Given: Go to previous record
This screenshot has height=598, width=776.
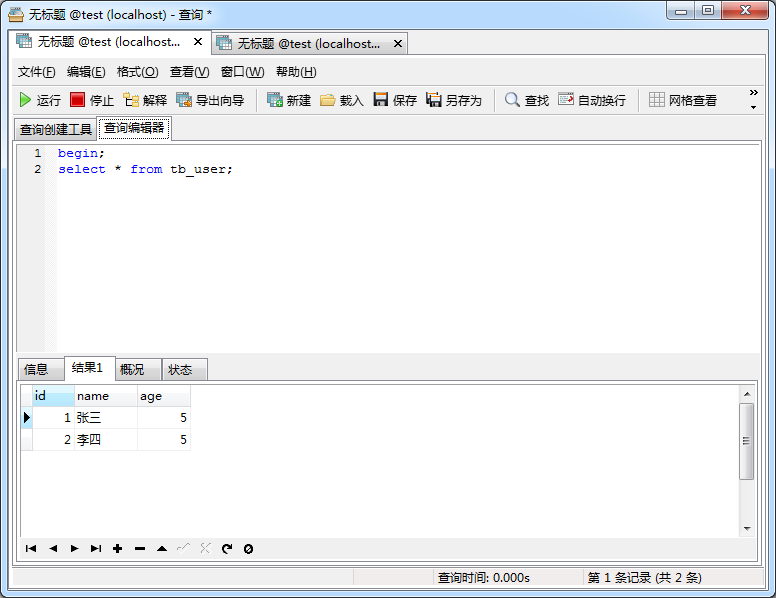Looking at the screenshot, I should (53, 548).
